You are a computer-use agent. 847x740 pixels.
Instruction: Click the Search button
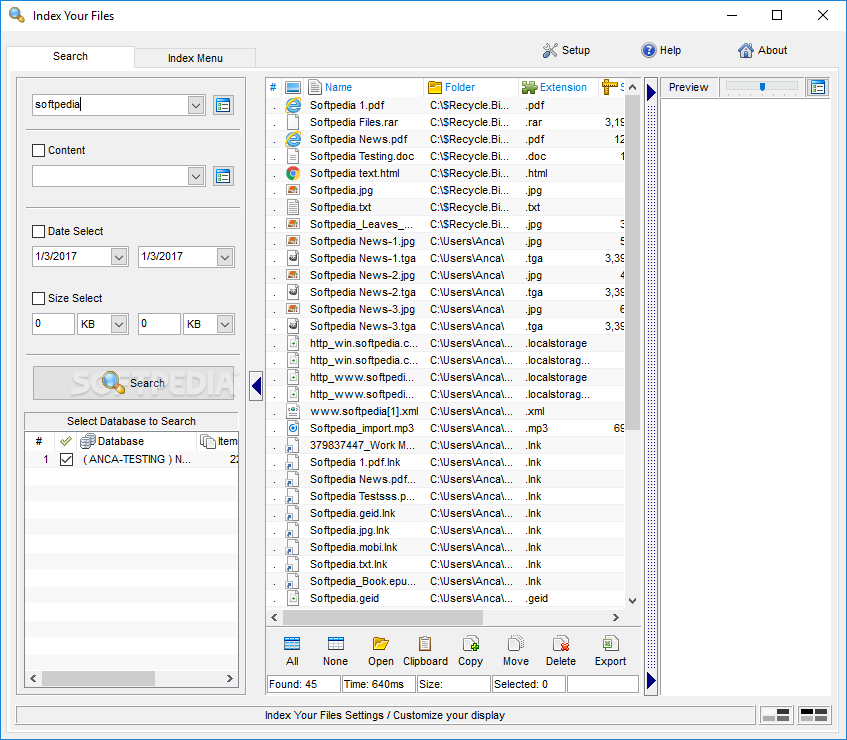[133, 383]
